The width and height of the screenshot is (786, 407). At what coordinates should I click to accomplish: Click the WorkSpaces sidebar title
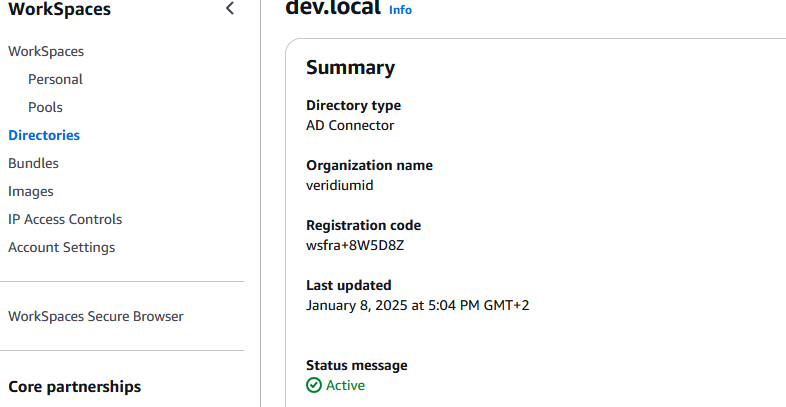(60, 10)
